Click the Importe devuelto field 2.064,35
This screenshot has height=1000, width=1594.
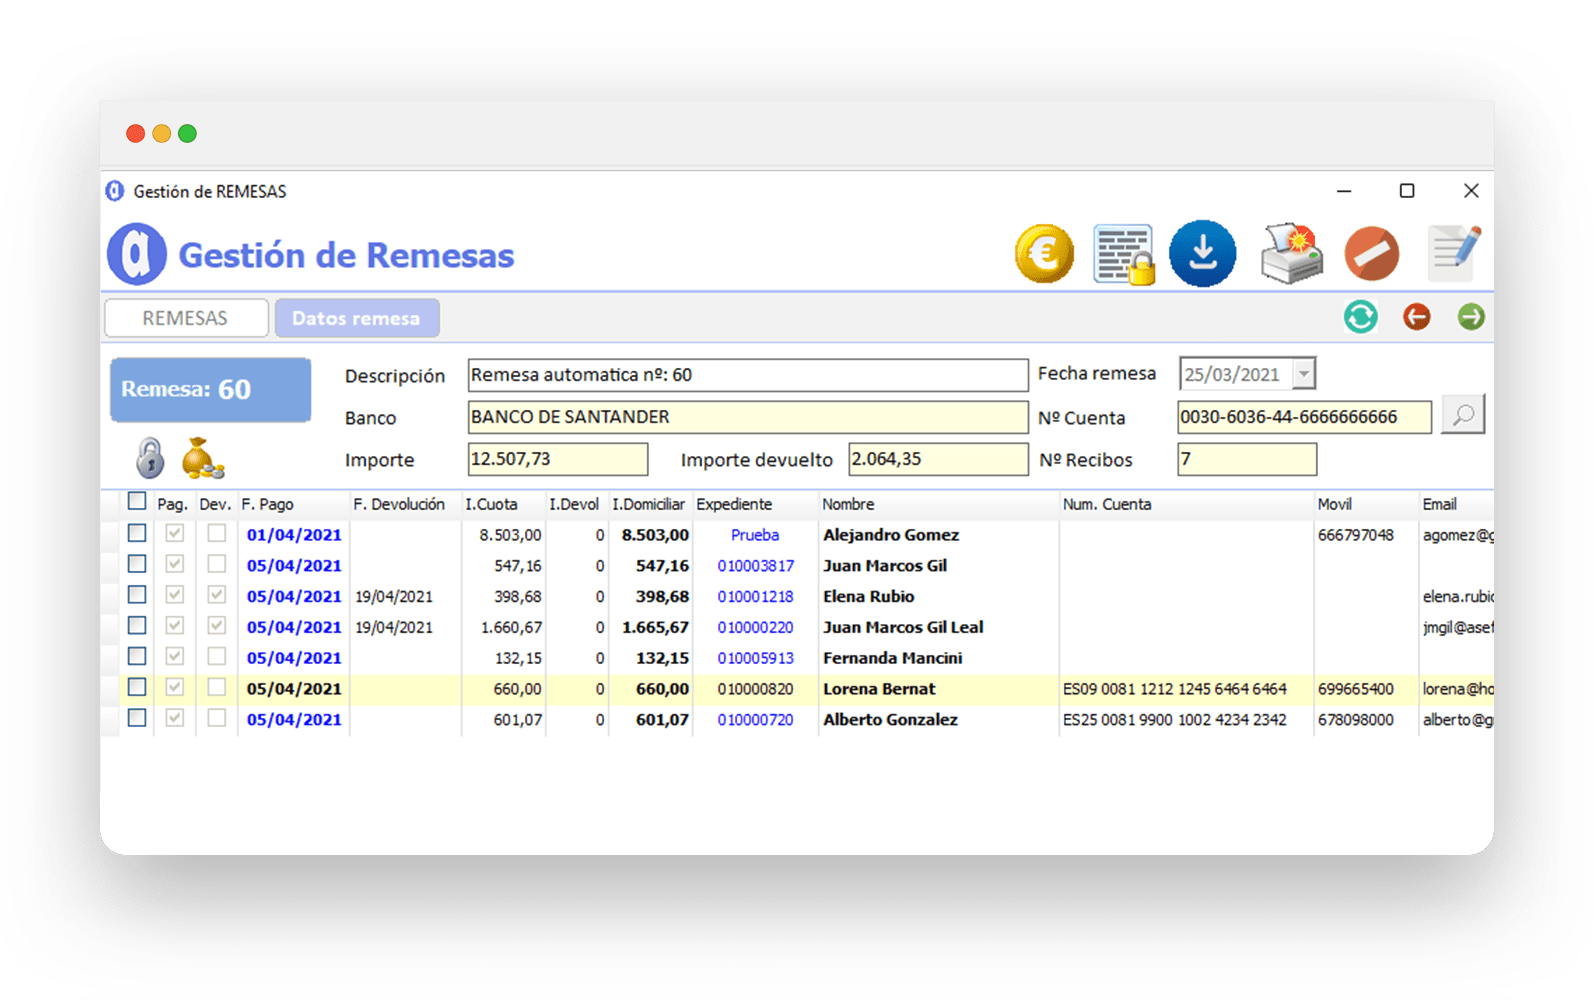click(x=938, y=459)
